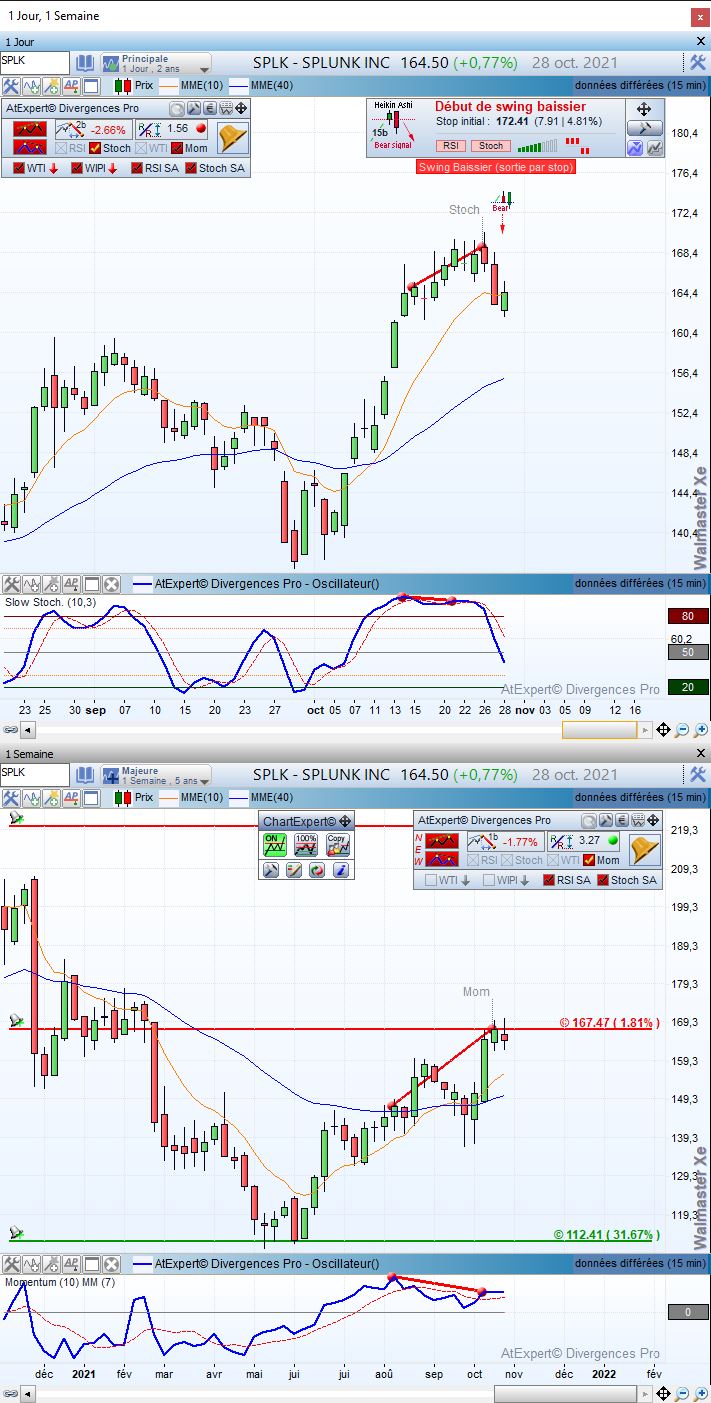
Task: Click the SPLK ticker input on daily chart
Action: pos(35,62)
